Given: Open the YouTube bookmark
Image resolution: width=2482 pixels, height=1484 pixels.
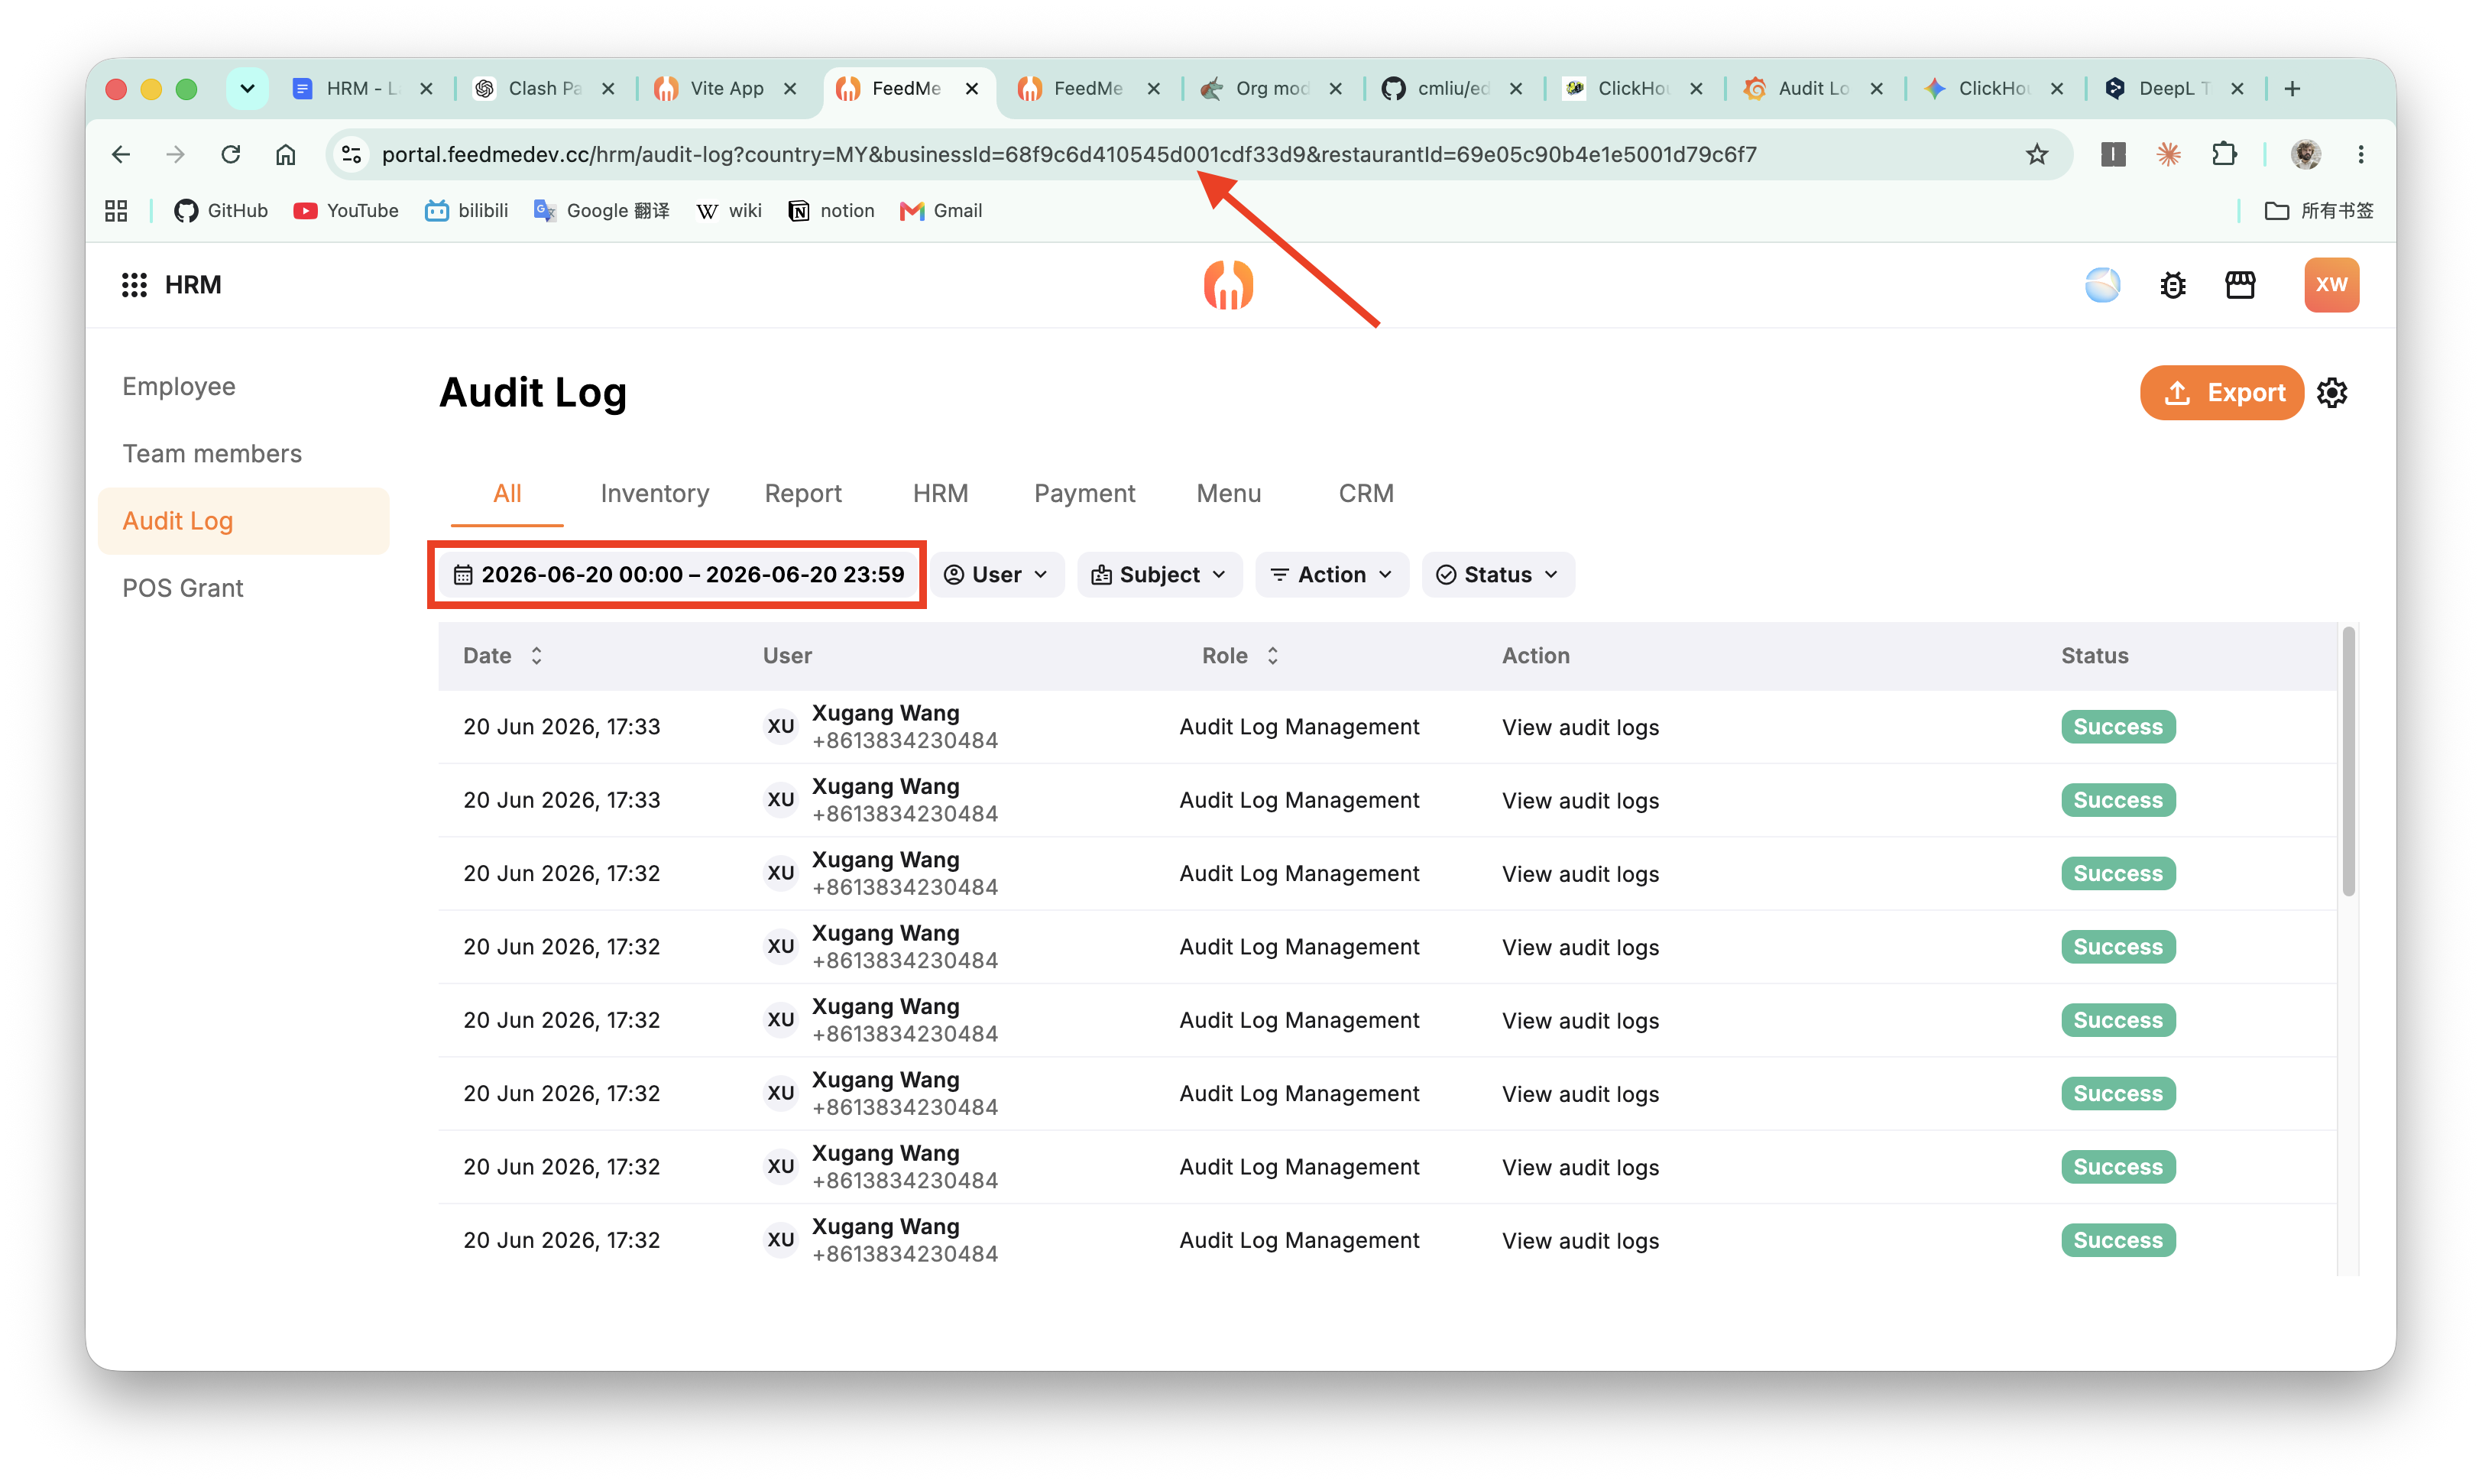Looking at the screenshot, I should [346, 210].
